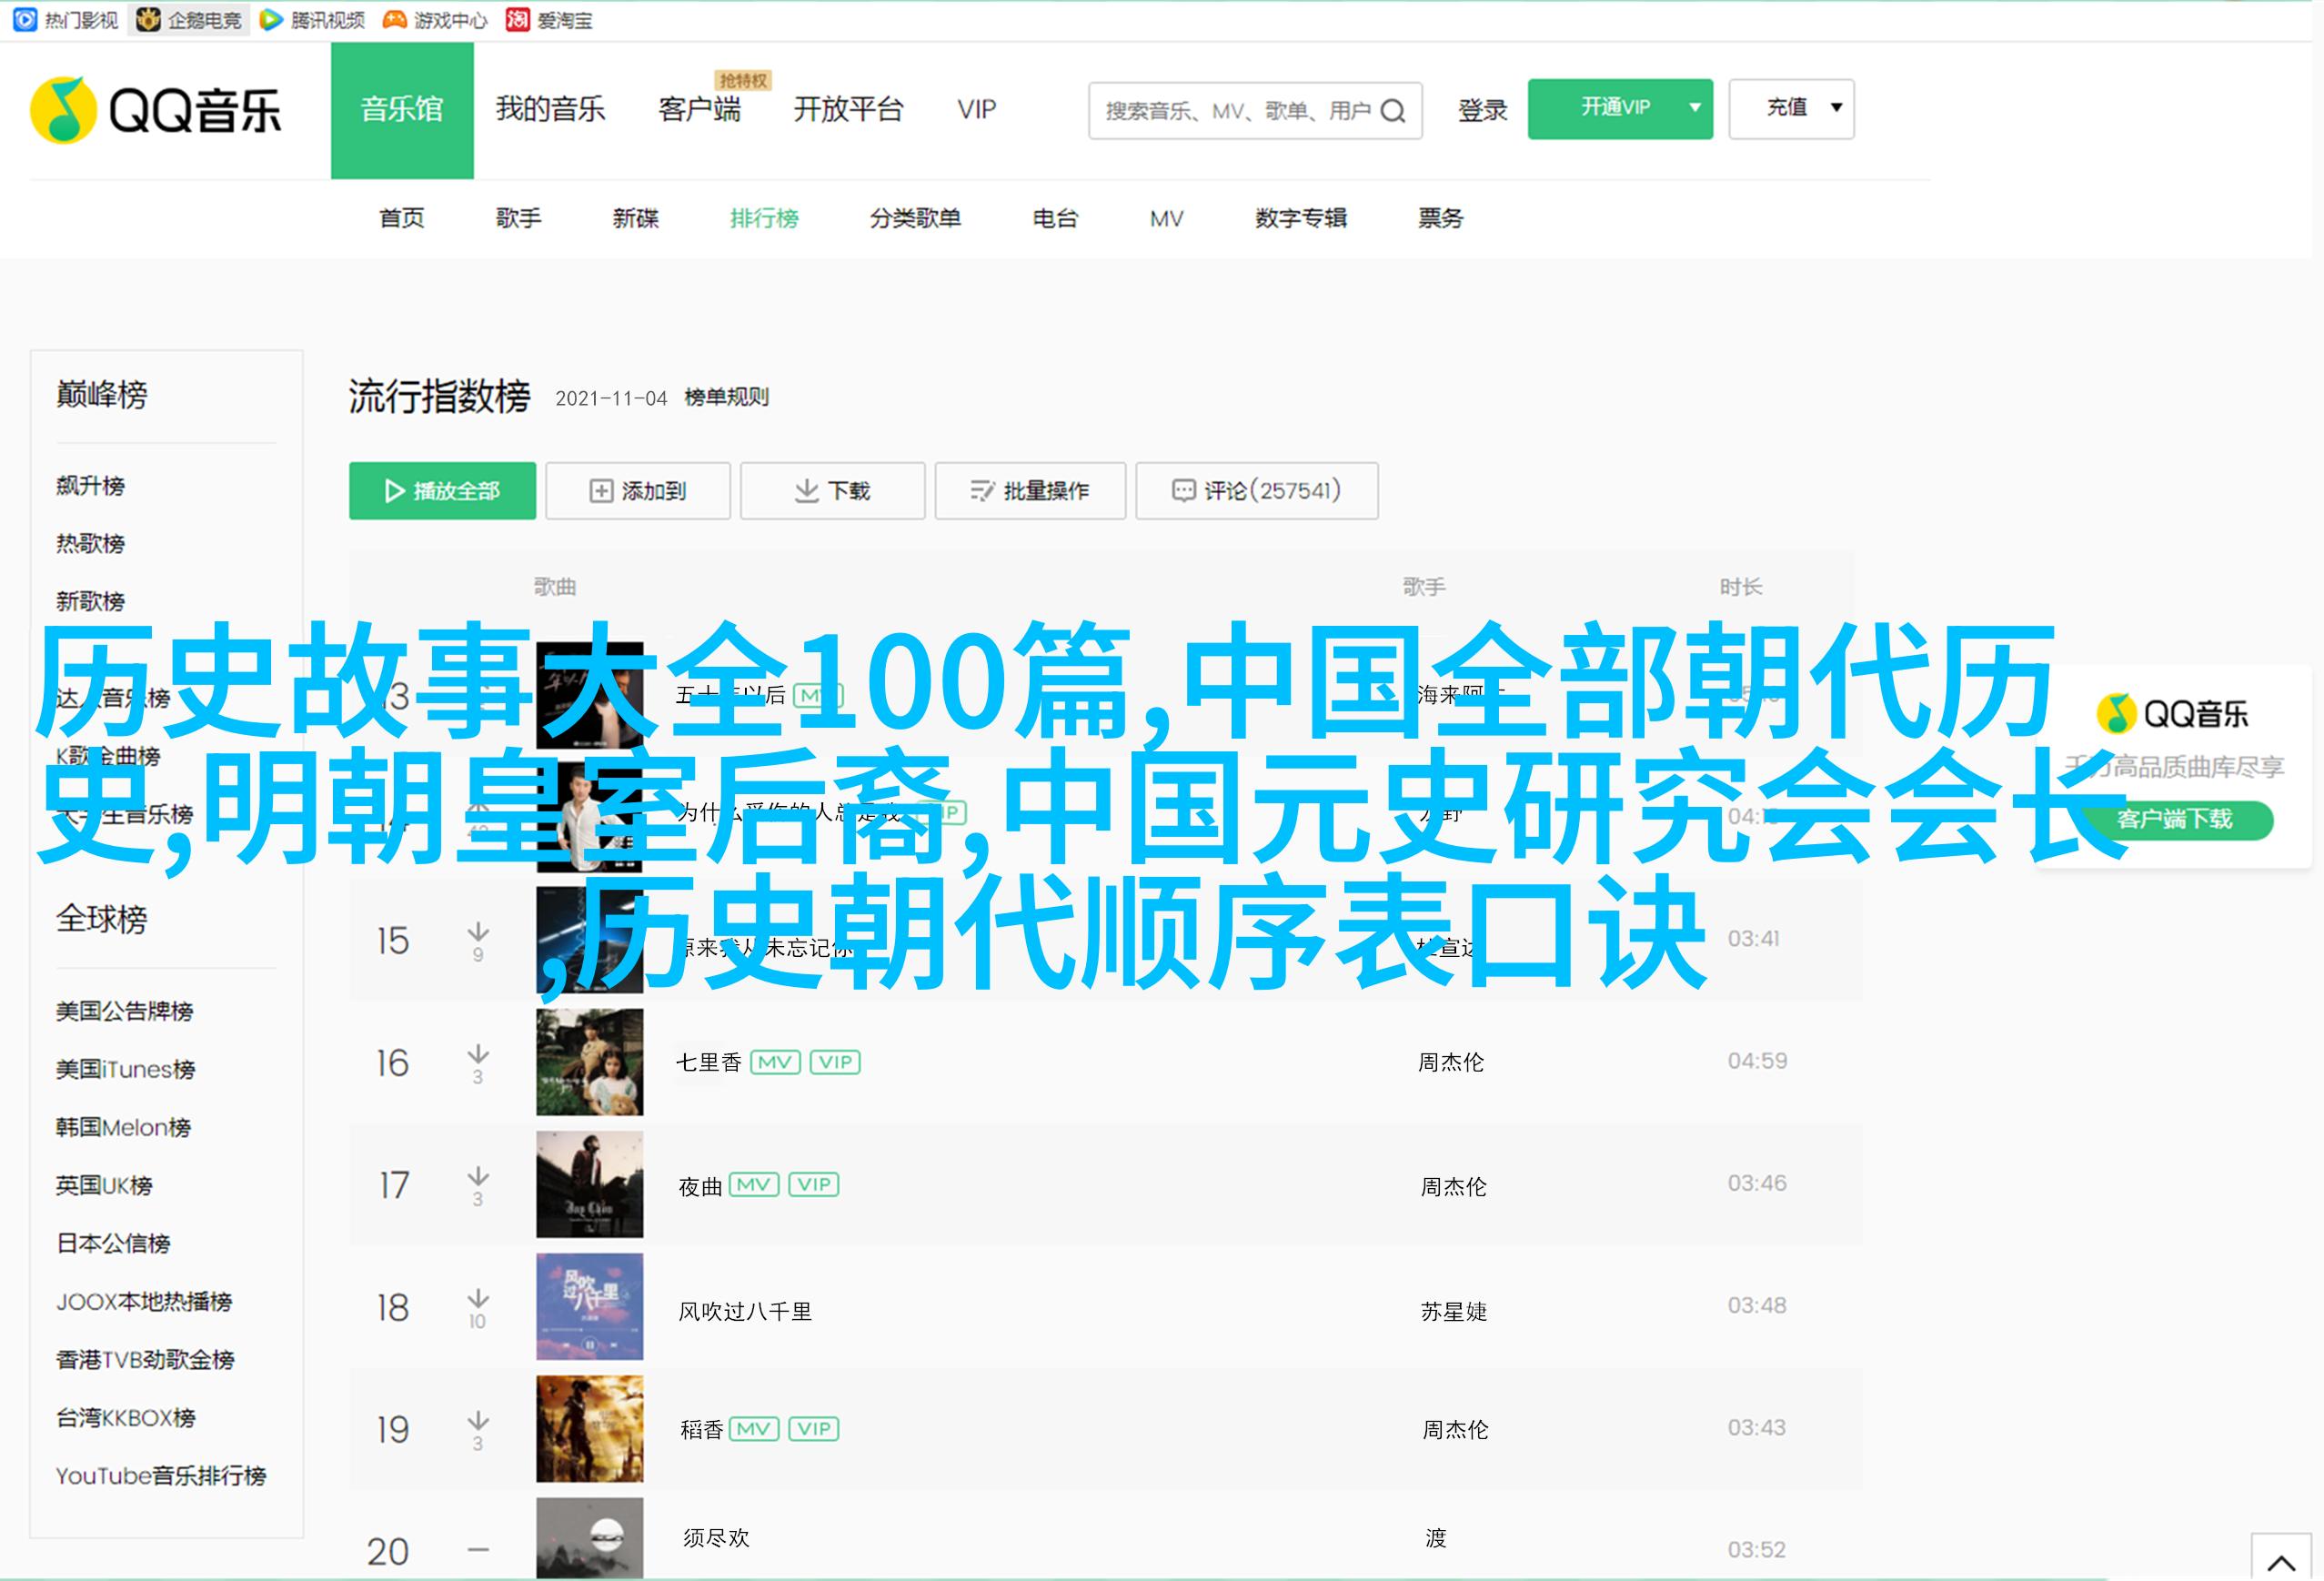Open 分类歌单 sub navigation
This screenshot has height=1581, width=2324.
[915, 218]
